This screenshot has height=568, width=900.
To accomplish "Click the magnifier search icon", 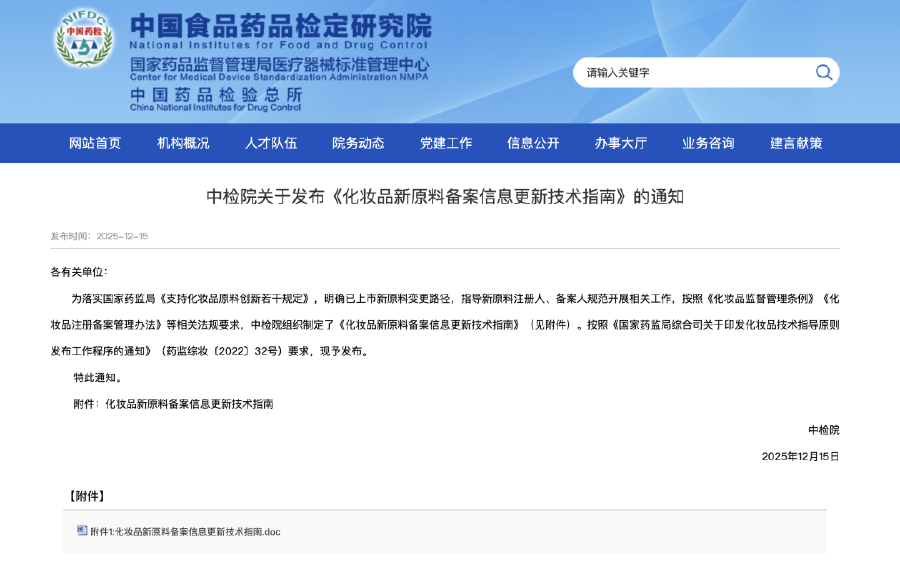I will coord(823,72).
